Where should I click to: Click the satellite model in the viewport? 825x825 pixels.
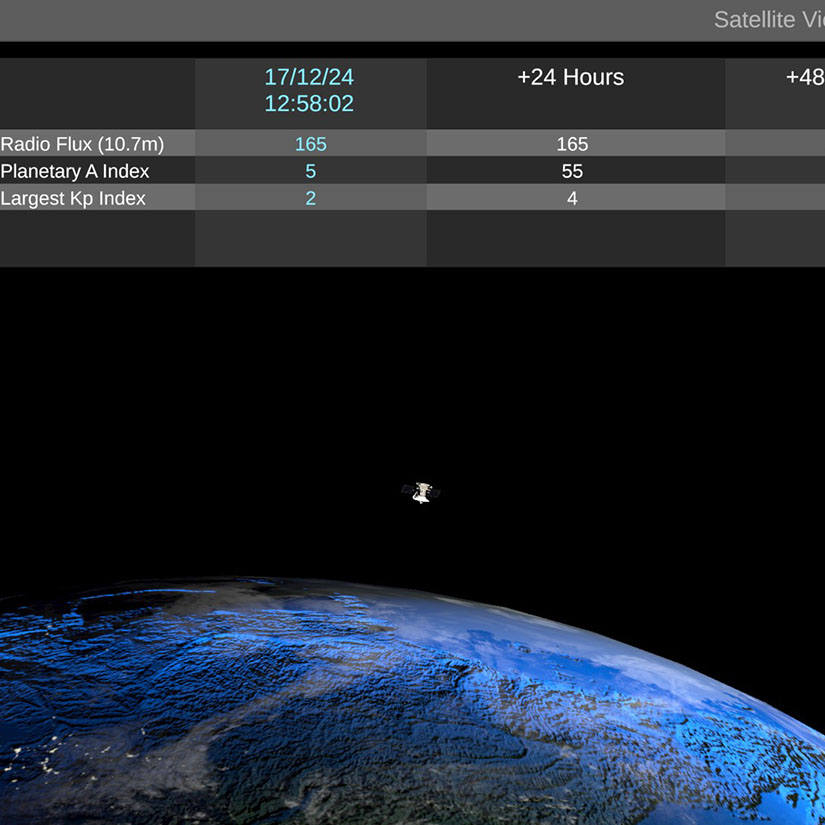[x=421, y=490]
